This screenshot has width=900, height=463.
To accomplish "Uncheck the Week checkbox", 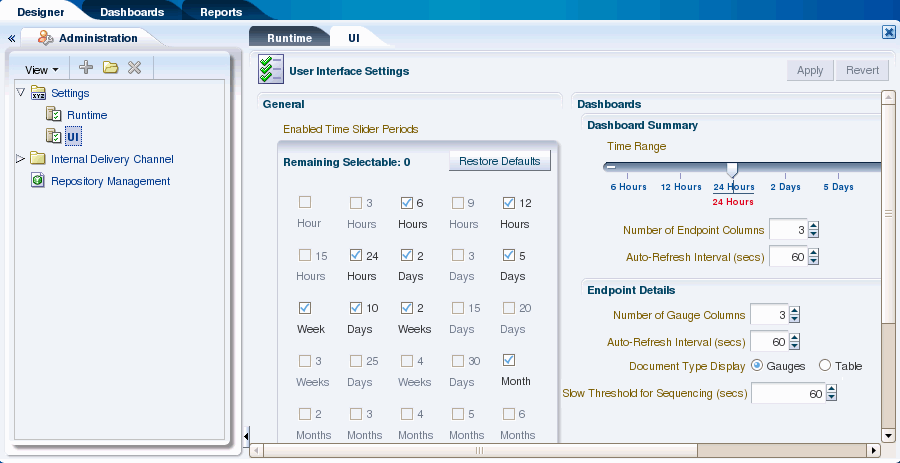I will tap(305, 308).
